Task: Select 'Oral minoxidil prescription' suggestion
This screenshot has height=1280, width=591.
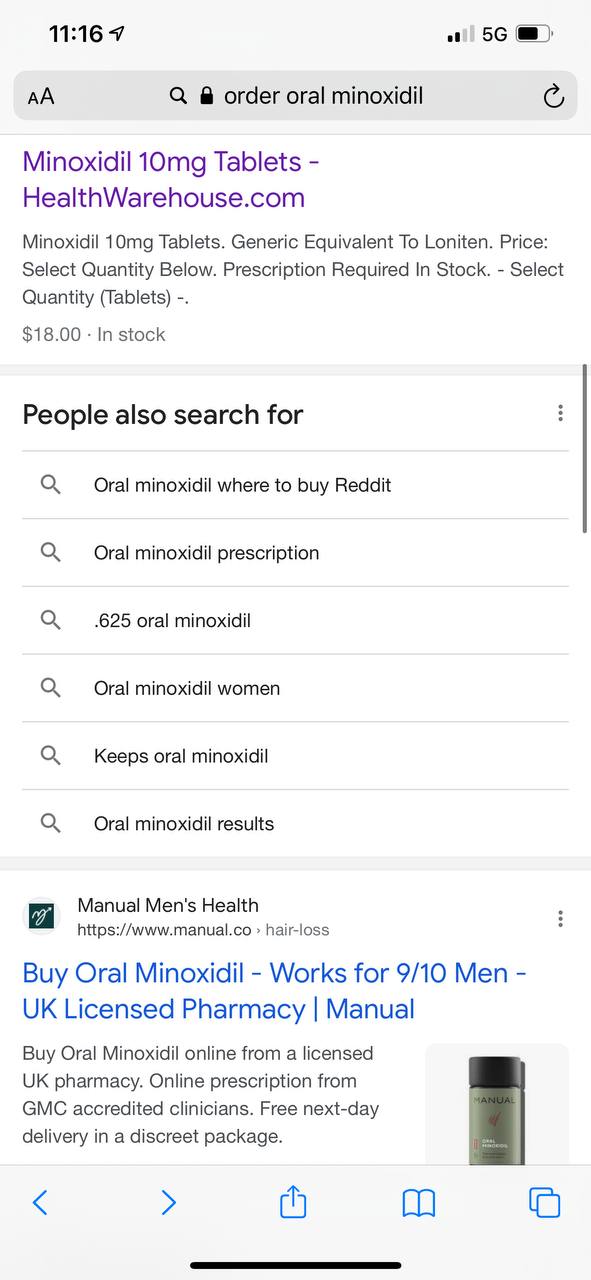Action: coord(295,553)
